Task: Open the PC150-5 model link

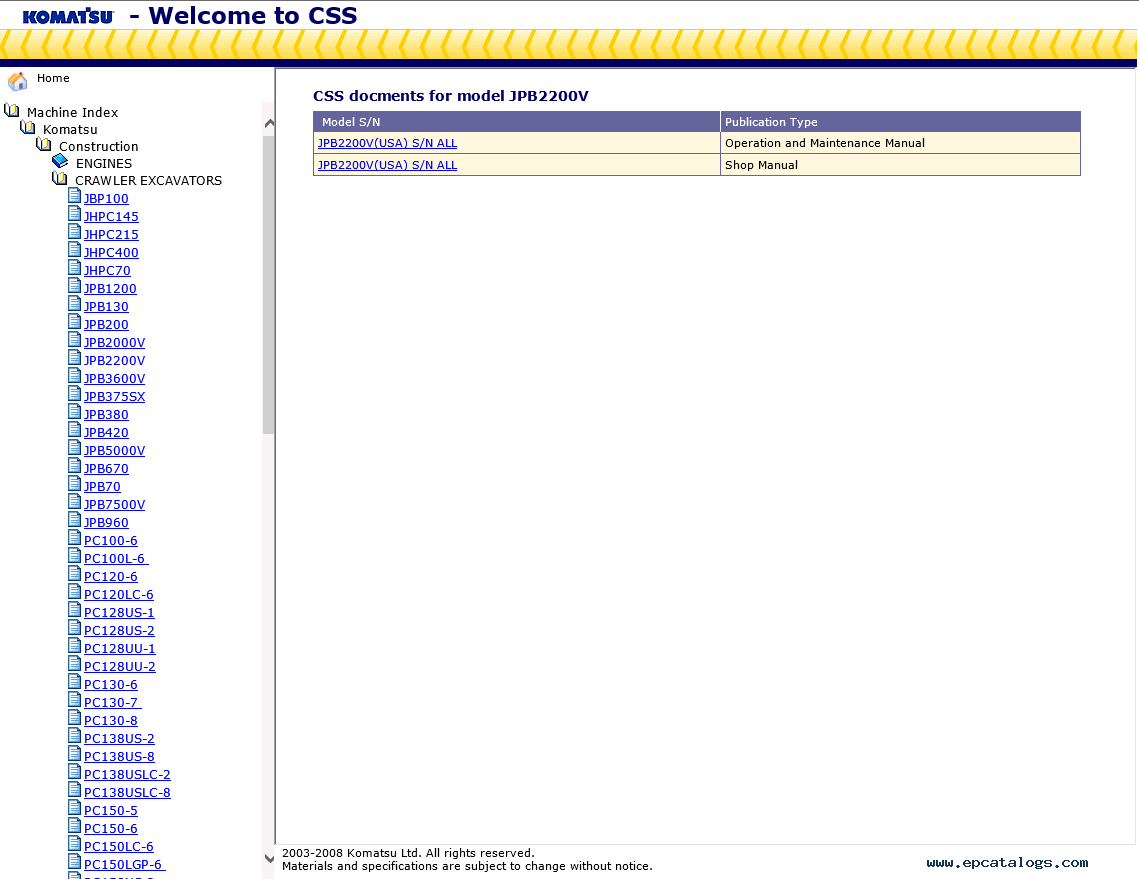Action: (110, 811)
